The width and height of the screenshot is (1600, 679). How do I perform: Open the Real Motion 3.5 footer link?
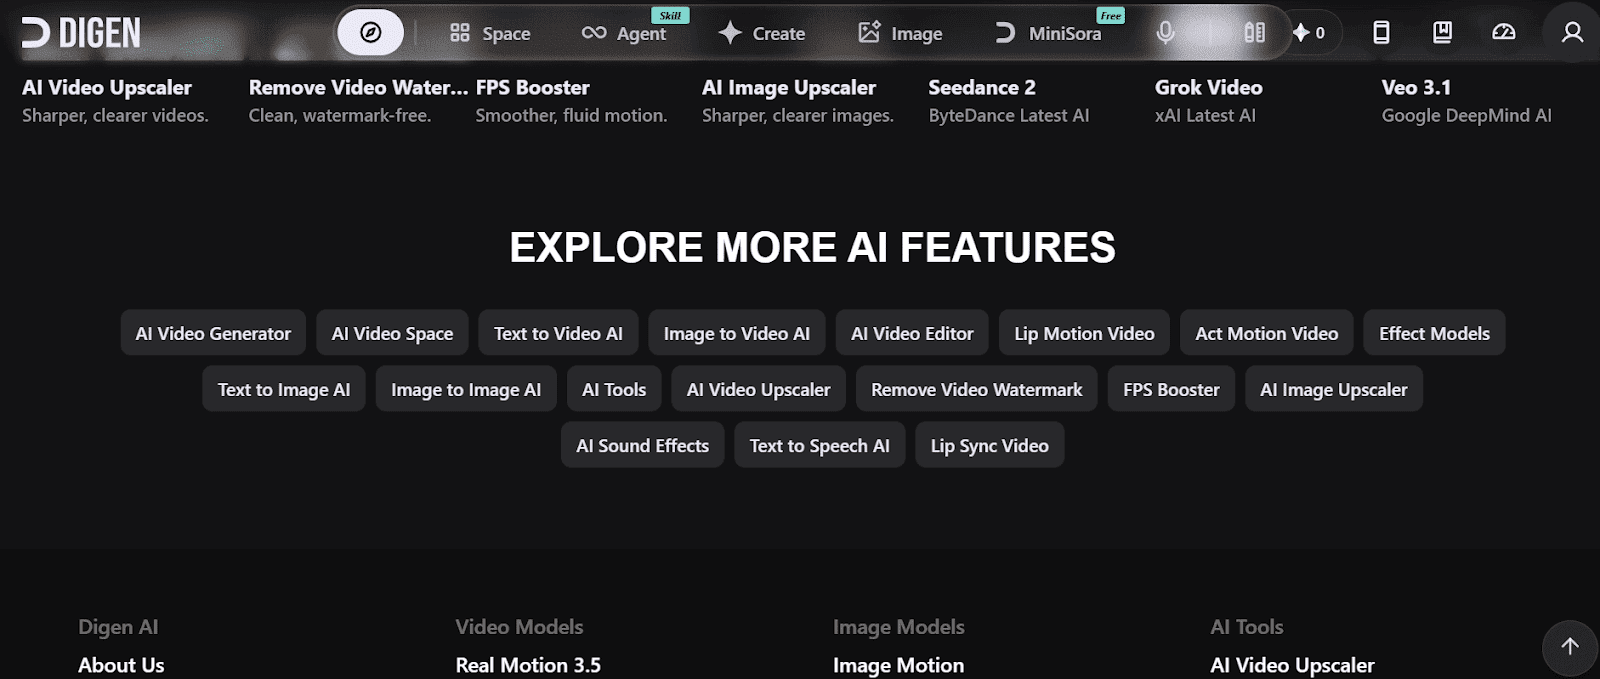(x=528, y=665)
